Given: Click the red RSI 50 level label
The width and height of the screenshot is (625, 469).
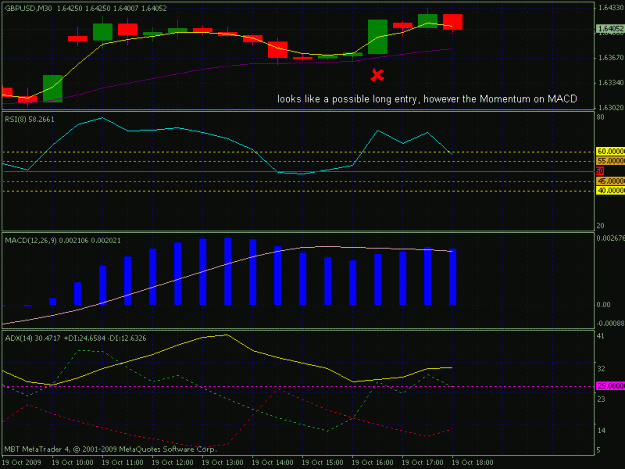Looking at the screenshot, I should point(600,171).
